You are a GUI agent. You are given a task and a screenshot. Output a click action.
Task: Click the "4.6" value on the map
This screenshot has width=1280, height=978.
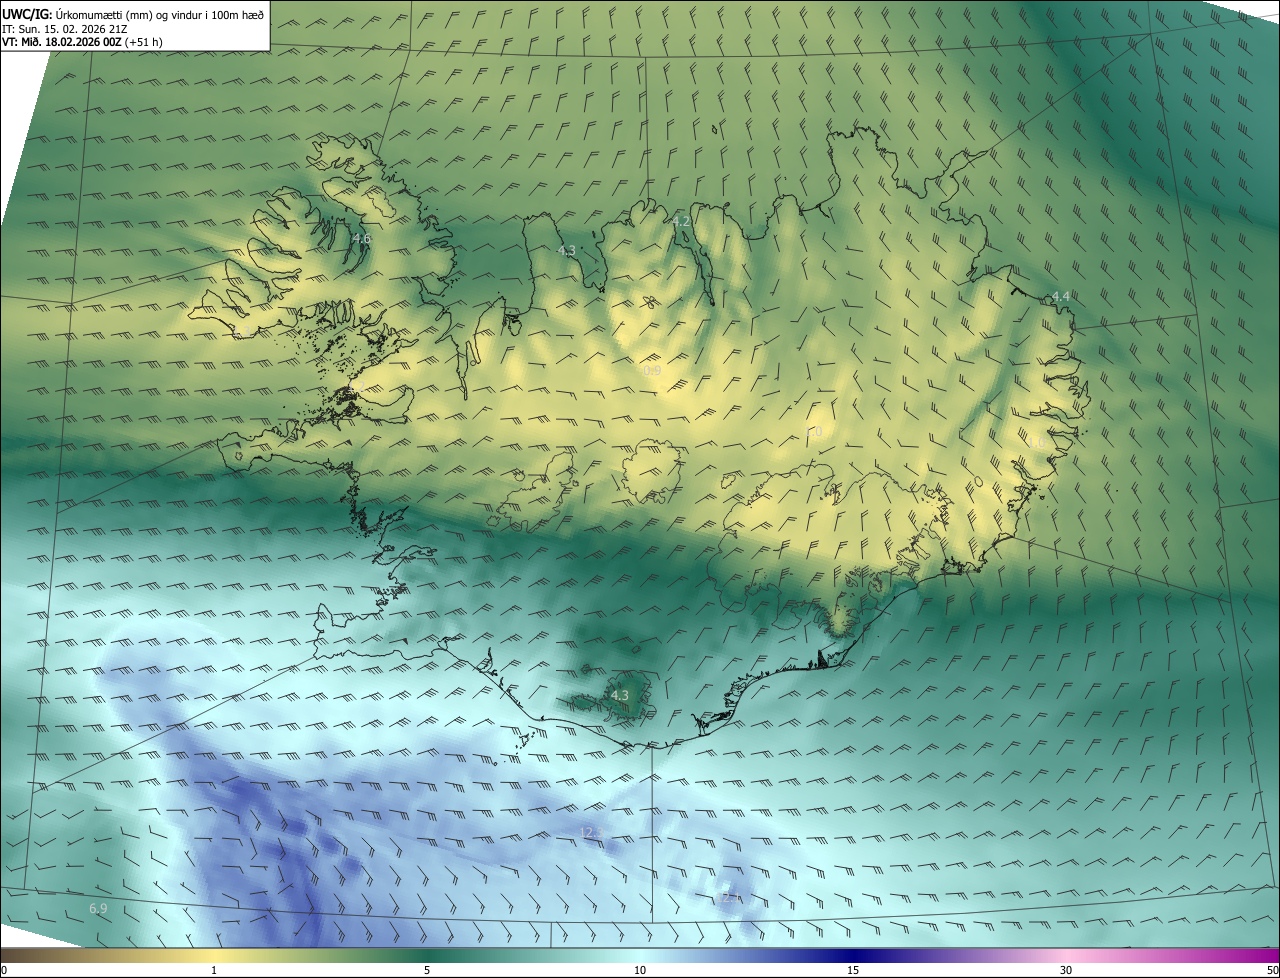click(x=361, y=239)
